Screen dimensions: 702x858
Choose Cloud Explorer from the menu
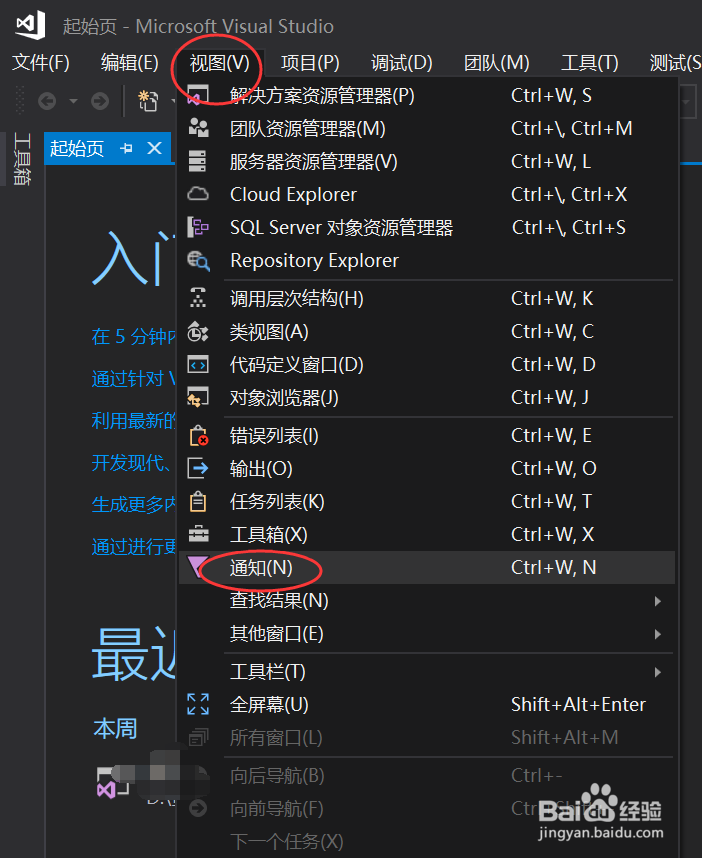point(427,194)
